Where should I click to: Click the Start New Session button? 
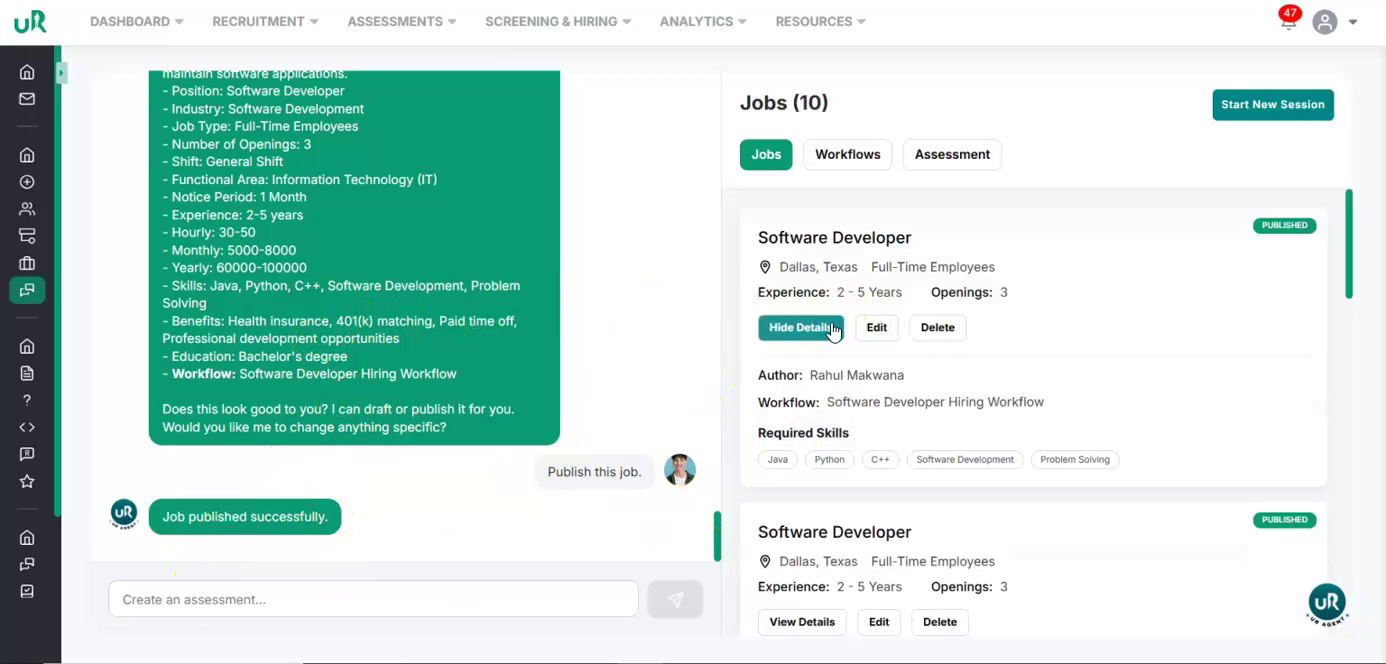pos(1272,104)
